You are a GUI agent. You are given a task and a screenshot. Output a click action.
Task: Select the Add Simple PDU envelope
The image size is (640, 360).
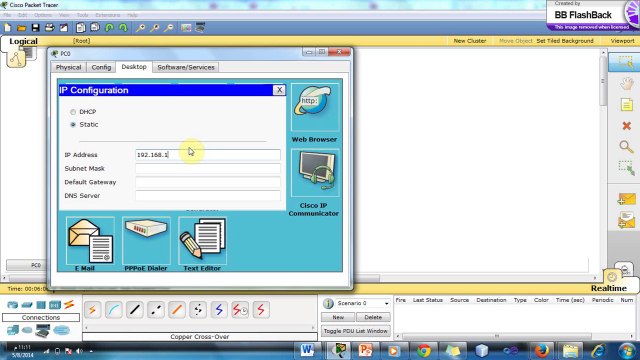627,199
